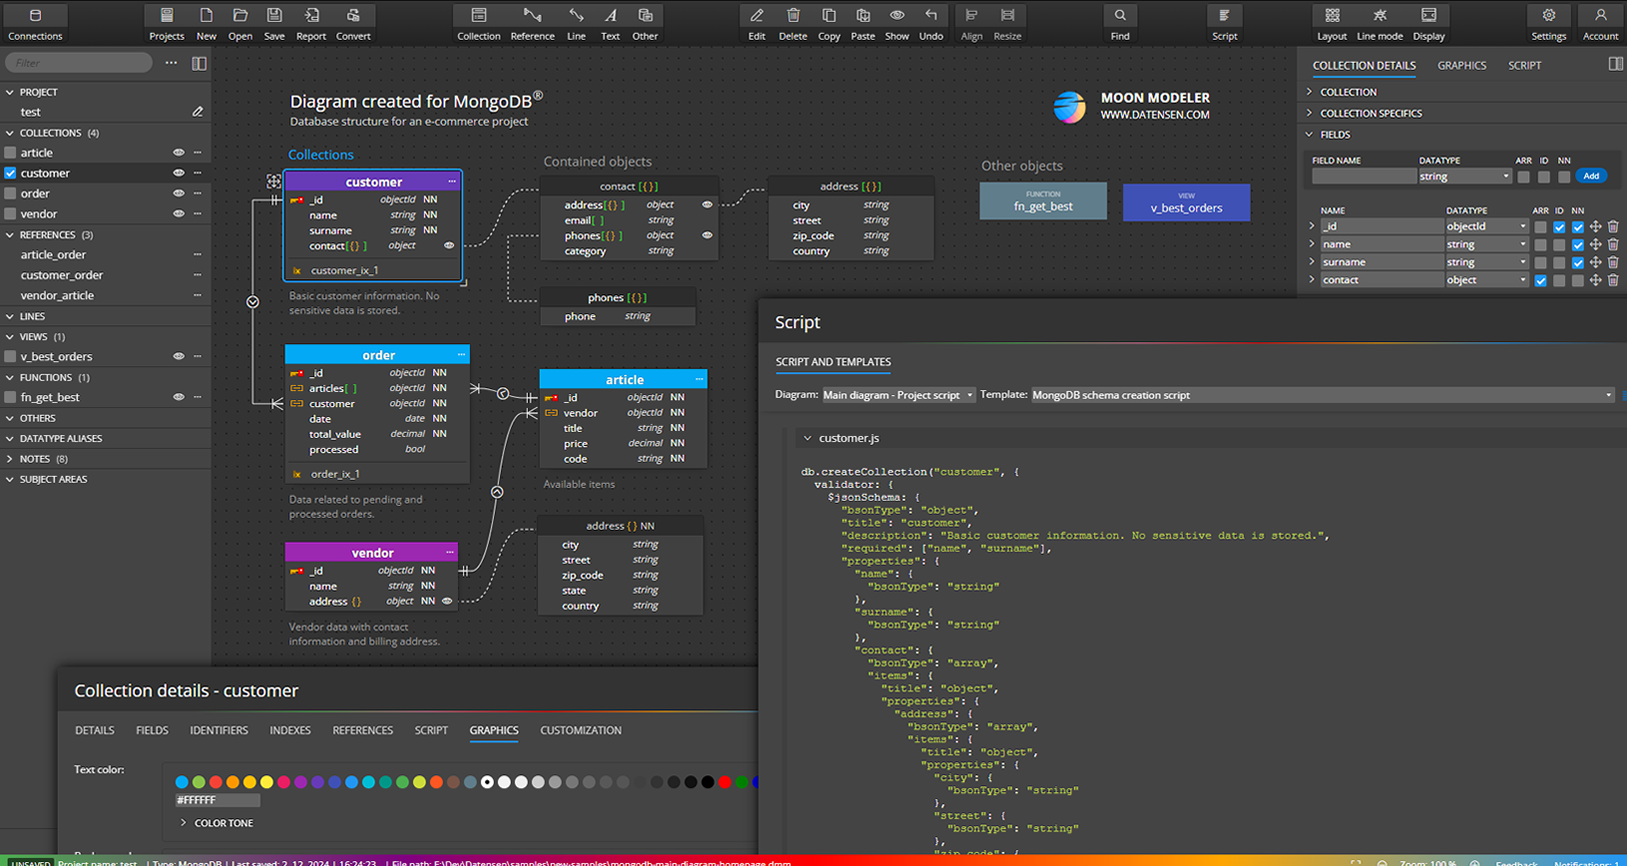Open datatype dropdown for _id field
This screenshot has height=866, width=1627.
tap(1486, 226)
